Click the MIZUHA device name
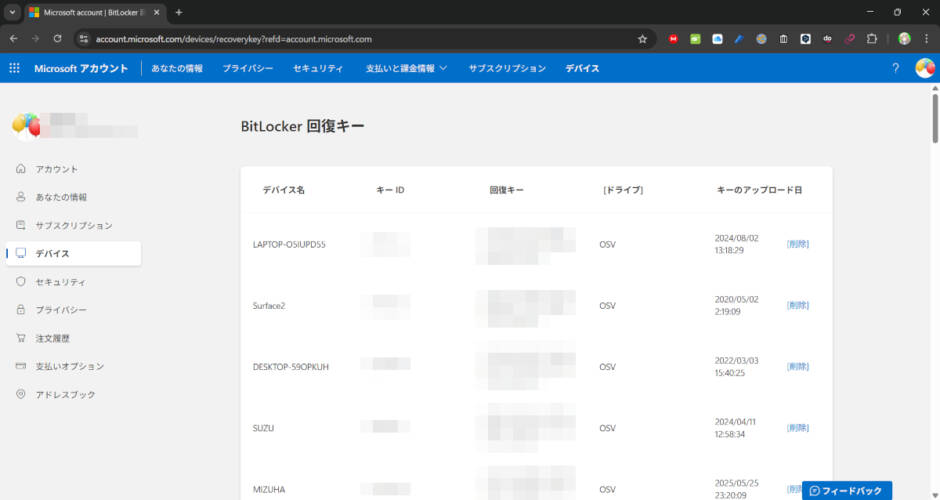Screen dimensions: 940x500 pyautogui.click(x=269, y=489)
